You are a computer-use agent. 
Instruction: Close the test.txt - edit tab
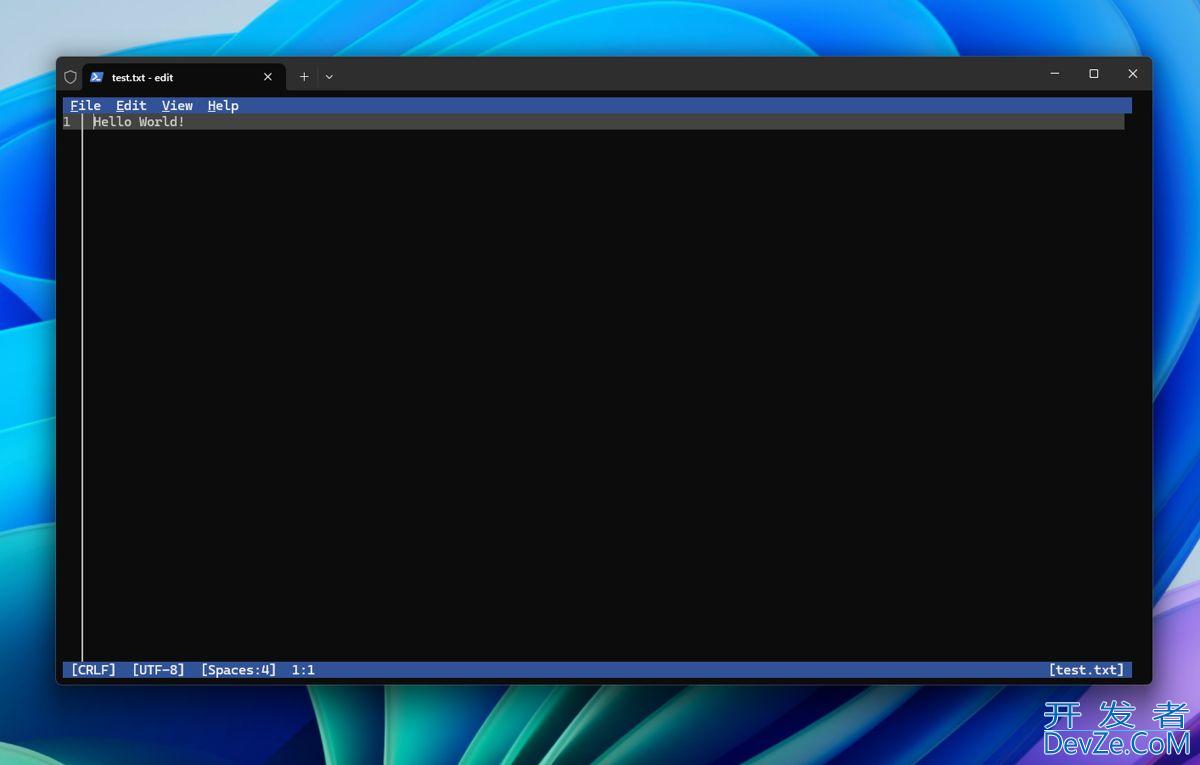tap(267, 77)
